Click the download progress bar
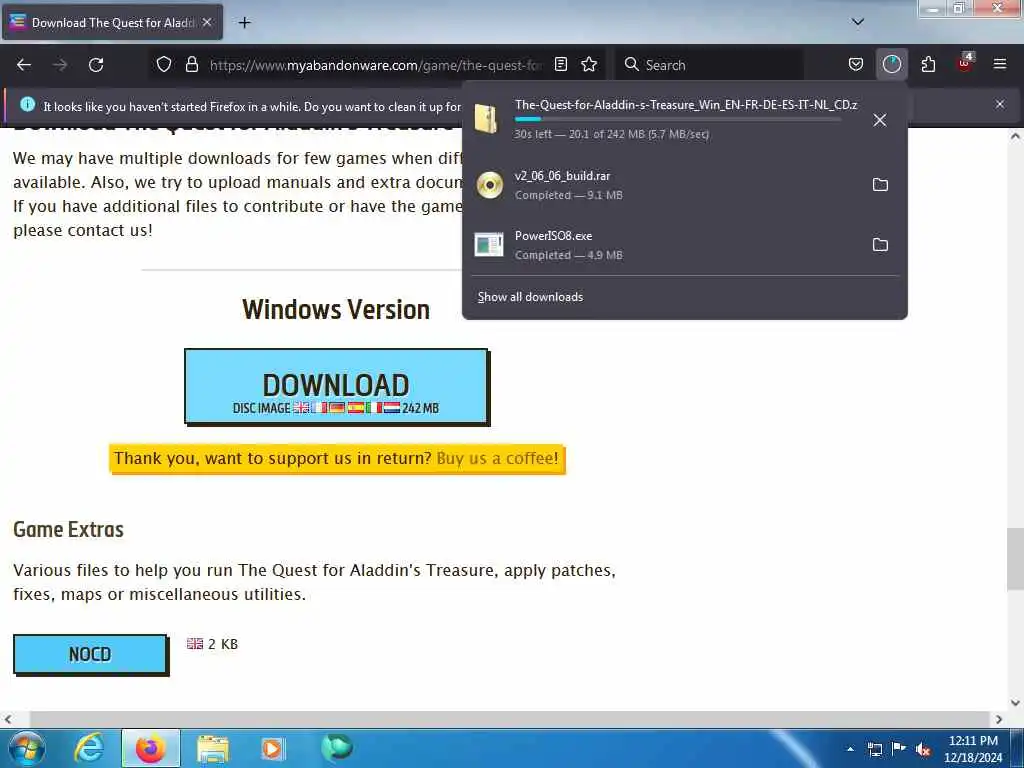Image resolution: width=1024 pixels, height=768 pixels. click(x=678, y=120)
